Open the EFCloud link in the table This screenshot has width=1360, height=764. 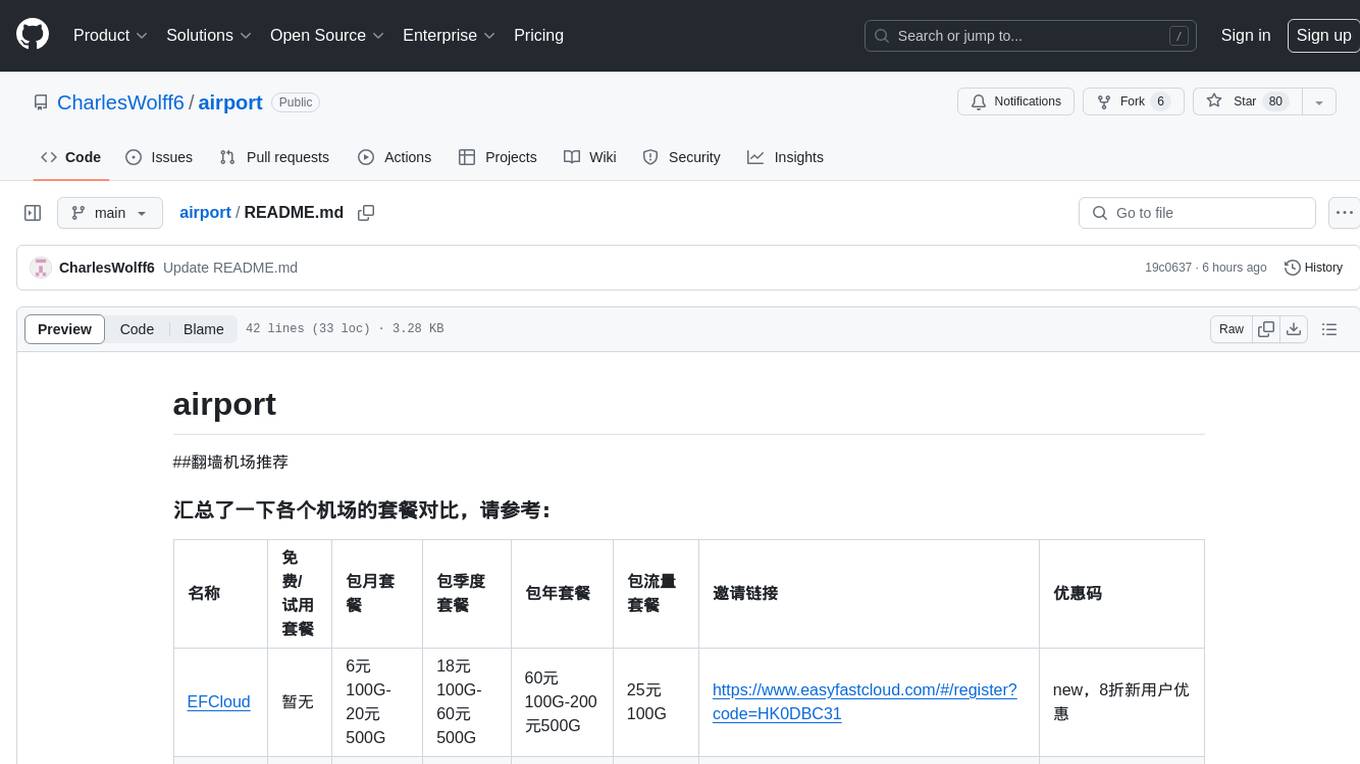pyautogui.click(x=219, y=702)
